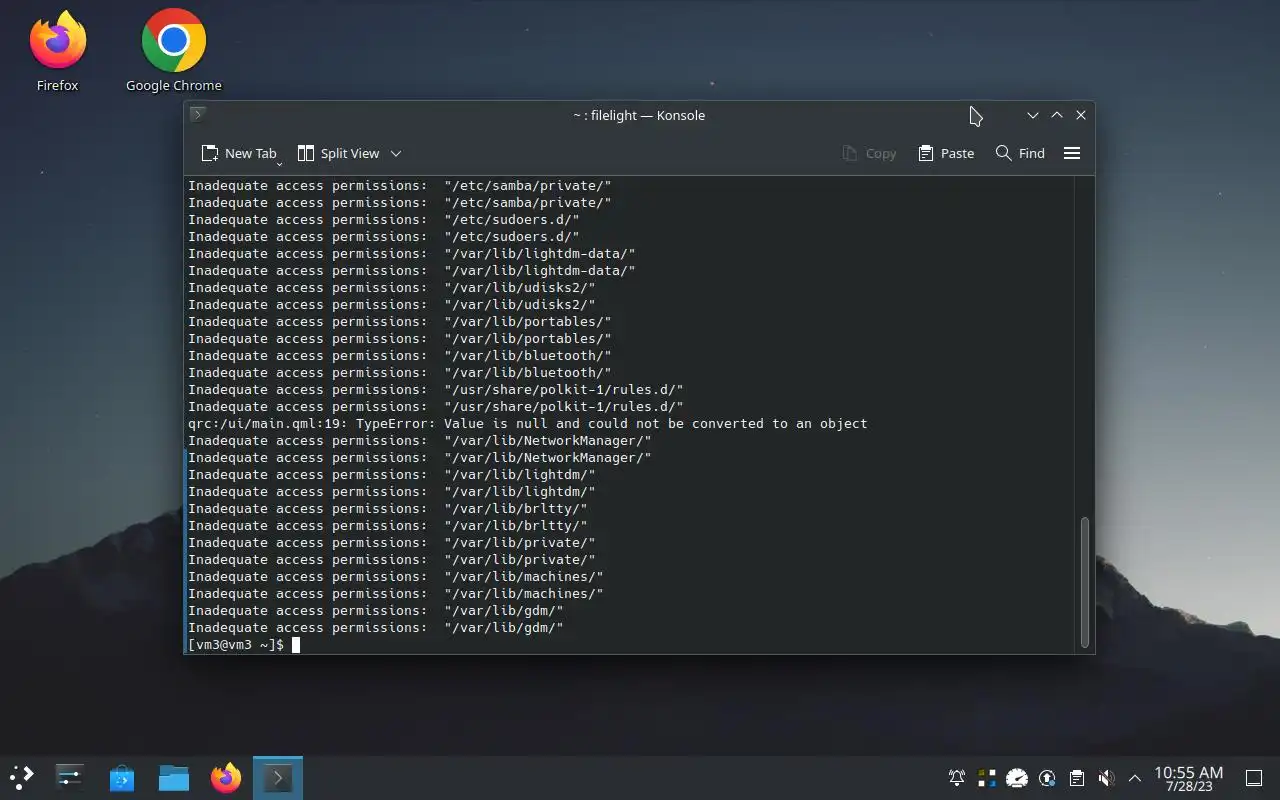Click the first "/var/lib/bluetooth/" line
Viewport: 1280px width, 800px height.
[x=400, y=356]
